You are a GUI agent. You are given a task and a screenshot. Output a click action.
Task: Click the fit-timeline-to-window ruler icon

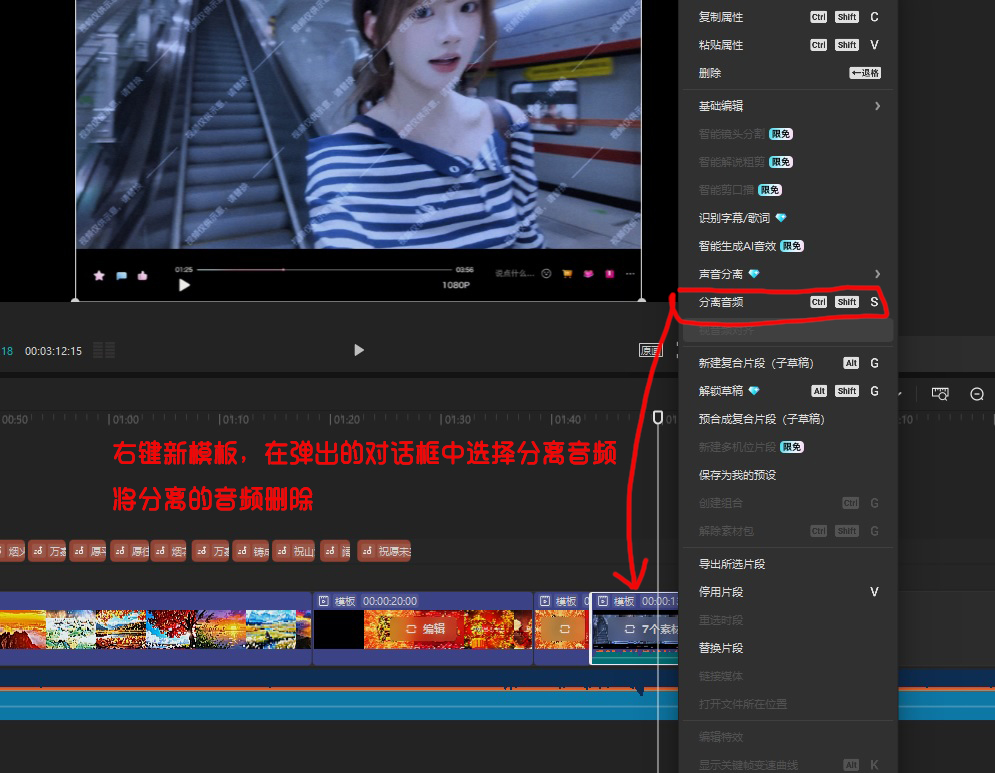940,394
